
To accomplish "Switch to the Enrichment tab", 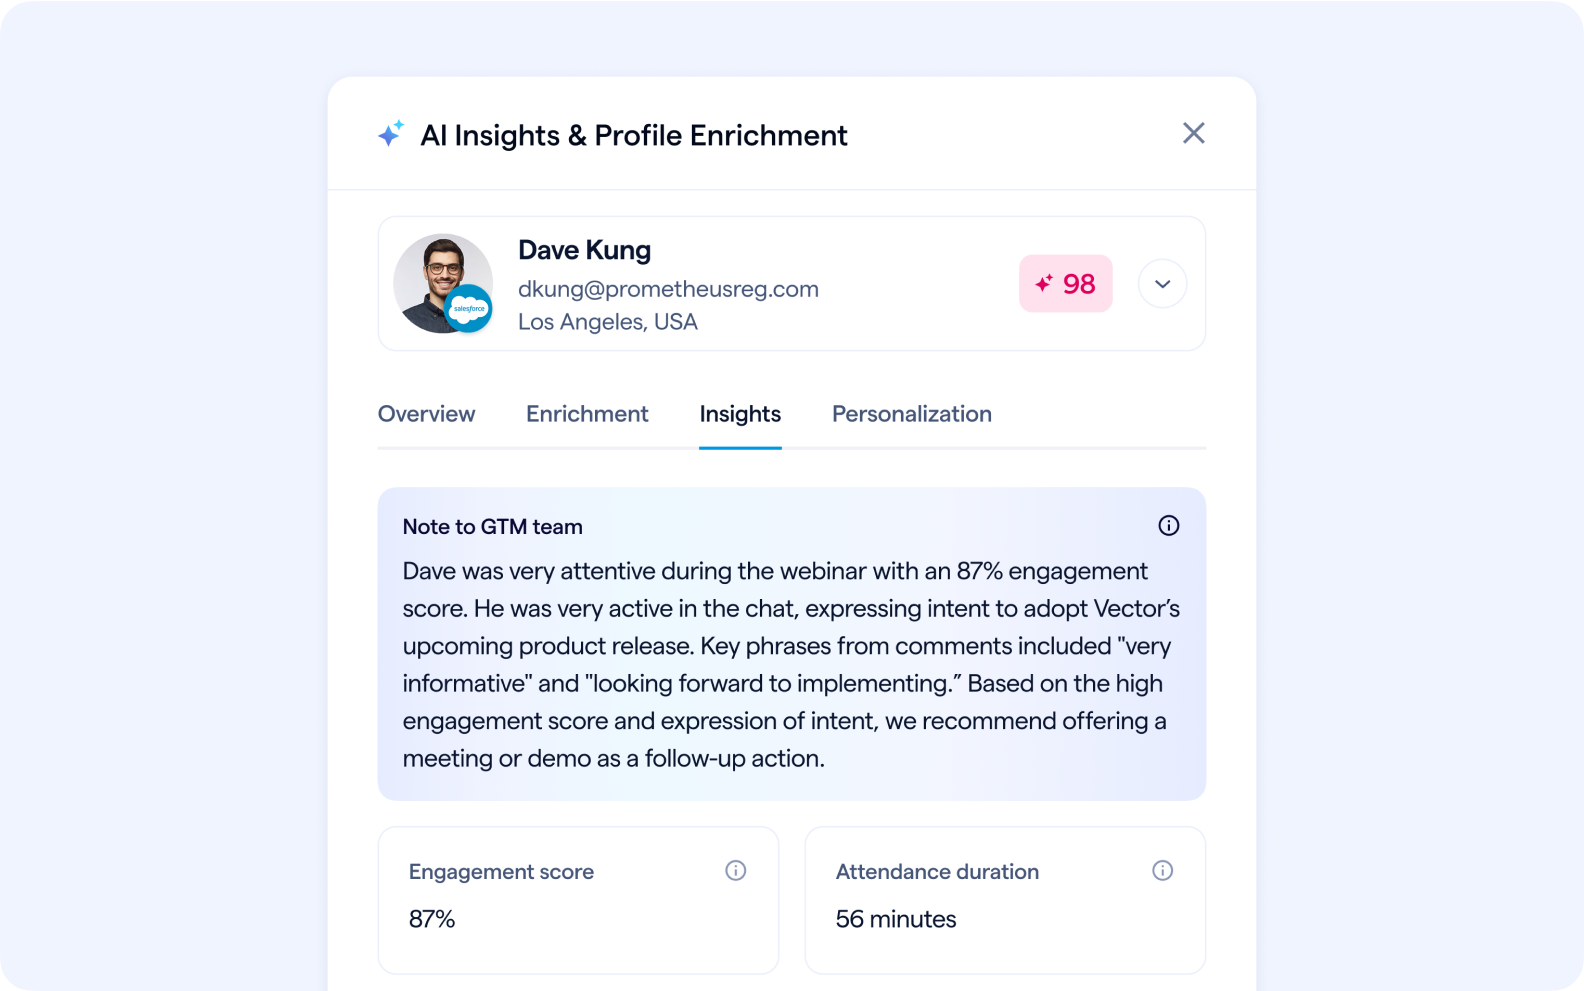I will pos(587,414).
